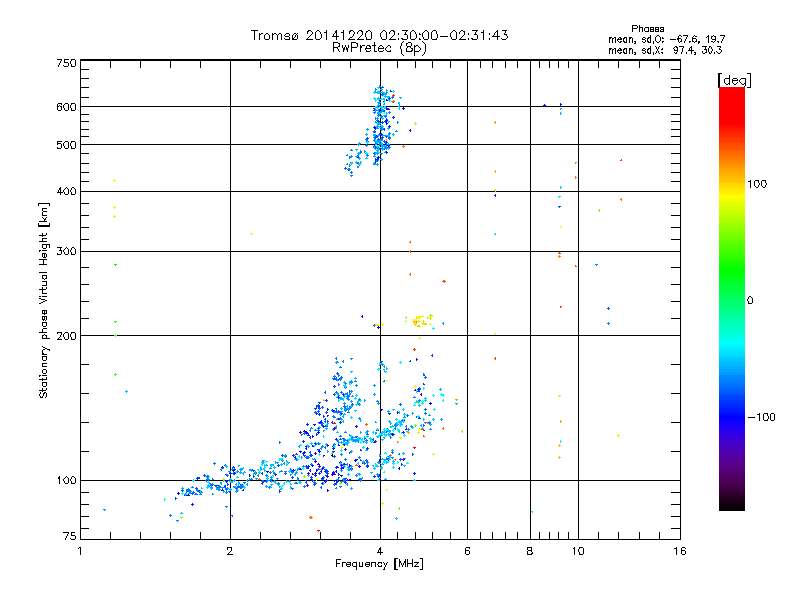
Task: Click the plot title 'Tromsø 20141220 02:30:00-02:31:43'
Action: click(x=379, y=35)
